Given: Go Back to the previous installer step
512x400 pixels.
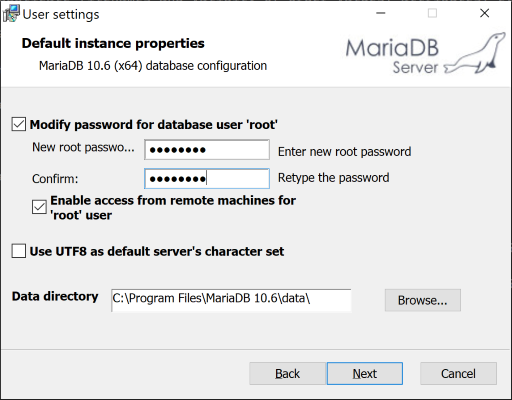Looking at the screenshot, I should tap(287, 374).
